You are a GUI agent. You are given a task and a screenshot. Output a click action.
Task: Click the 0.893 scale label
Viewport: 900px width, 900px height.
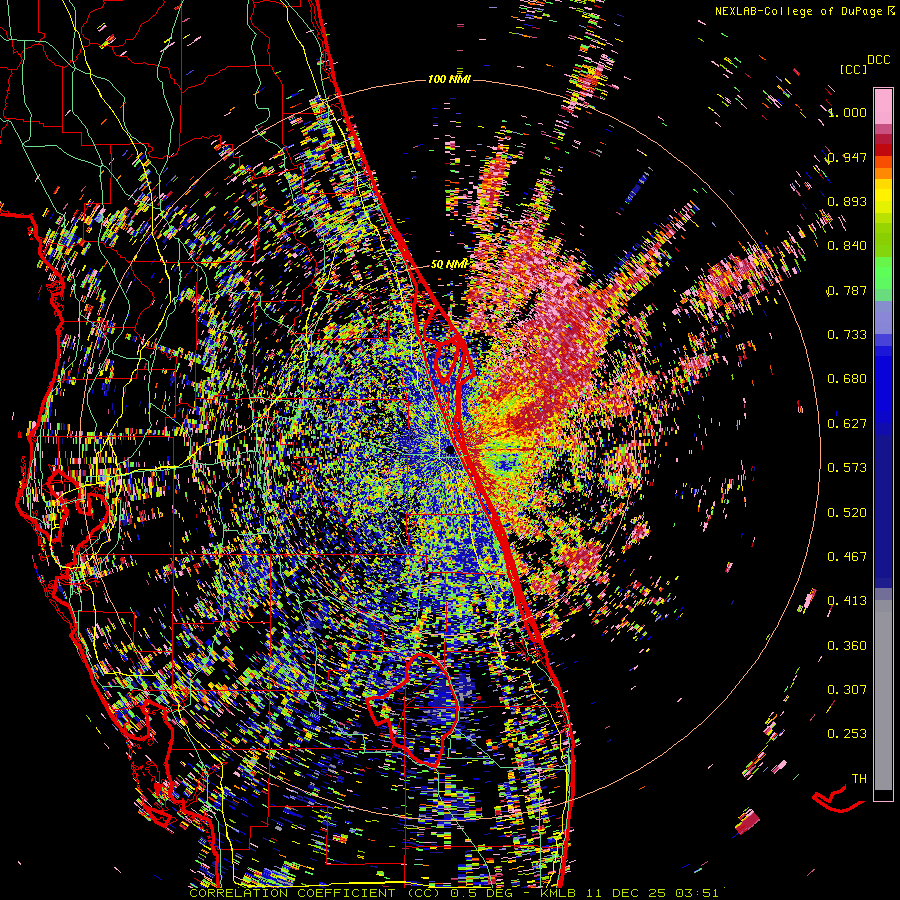pyautogui.click(x=847, y=201)
